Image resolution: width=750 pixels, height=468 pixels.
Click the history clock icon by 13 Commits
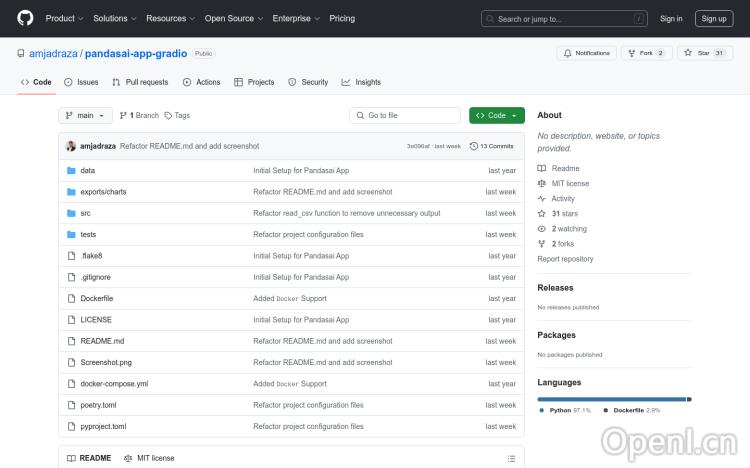coord(474,146)
